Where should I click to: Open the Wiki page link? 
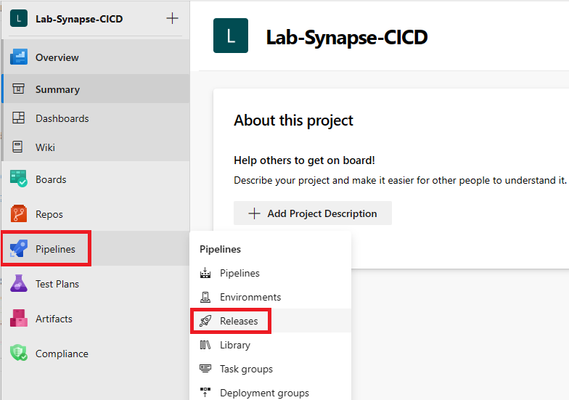[x=45, y=147]
